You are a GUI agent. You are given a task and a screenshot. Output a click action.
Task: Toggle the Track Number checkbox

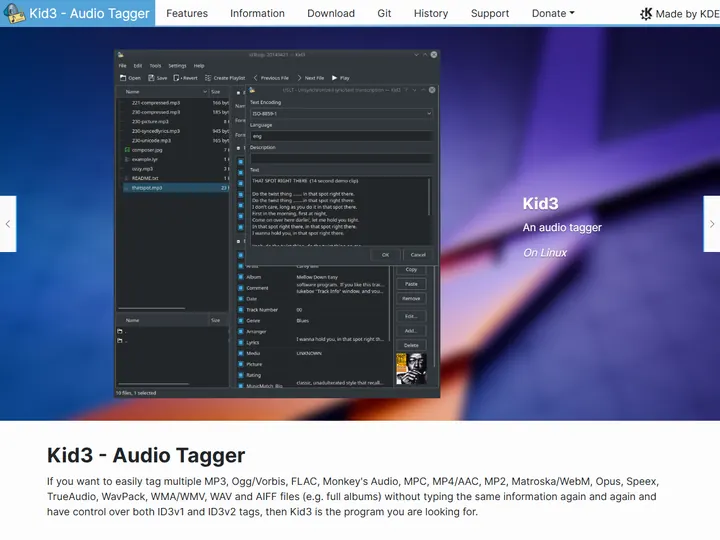click(x=241, y=310)
